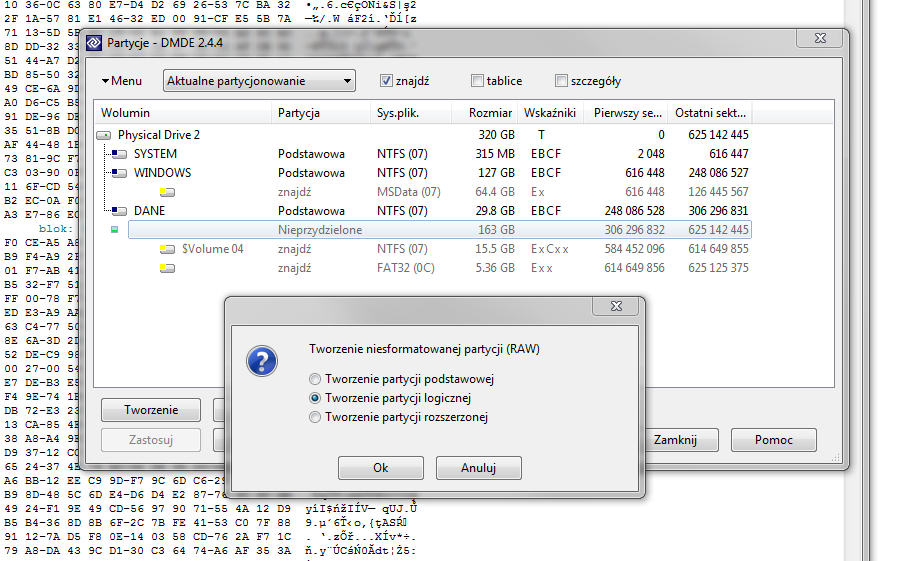Click first sector value '584 452 096'

coord(635,249)
